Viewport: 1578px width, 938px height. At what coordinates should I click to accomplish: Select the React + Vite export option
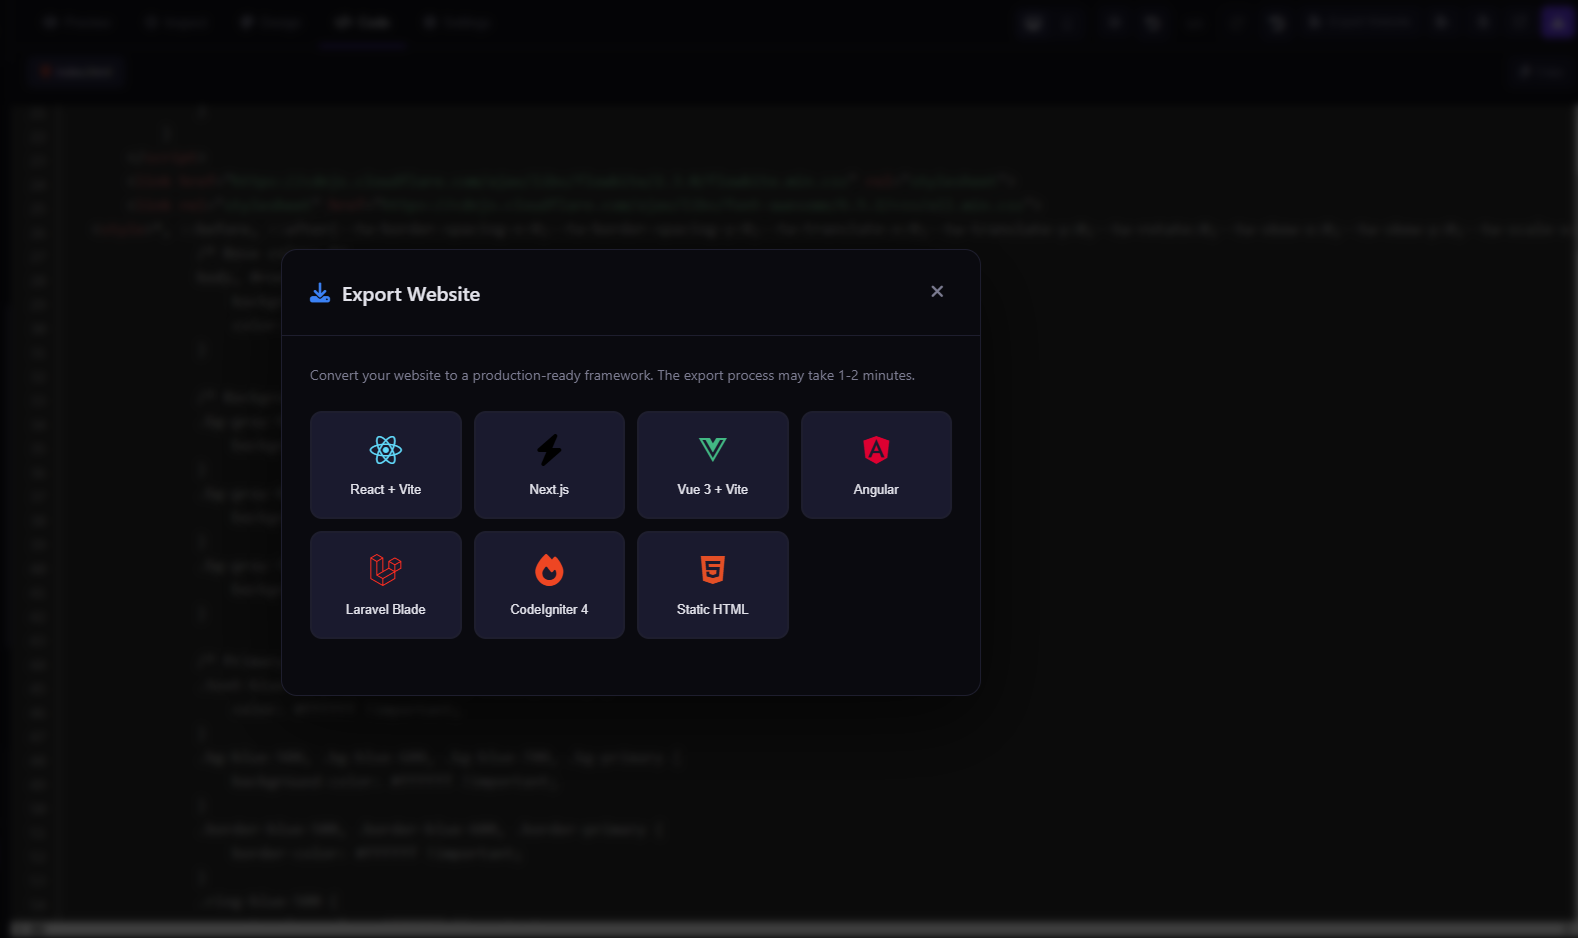coord(385,465)
